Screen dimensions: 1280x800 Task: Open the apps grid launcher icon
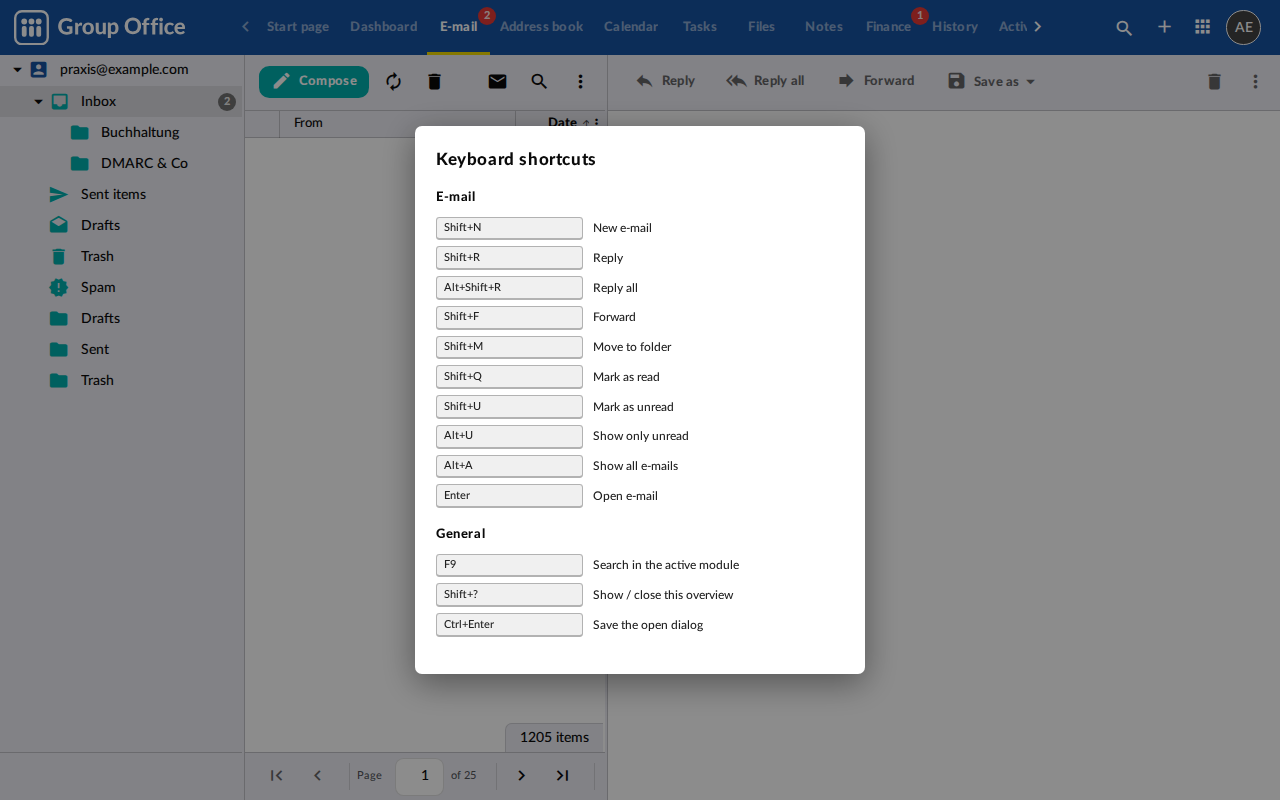point(1203,27)
